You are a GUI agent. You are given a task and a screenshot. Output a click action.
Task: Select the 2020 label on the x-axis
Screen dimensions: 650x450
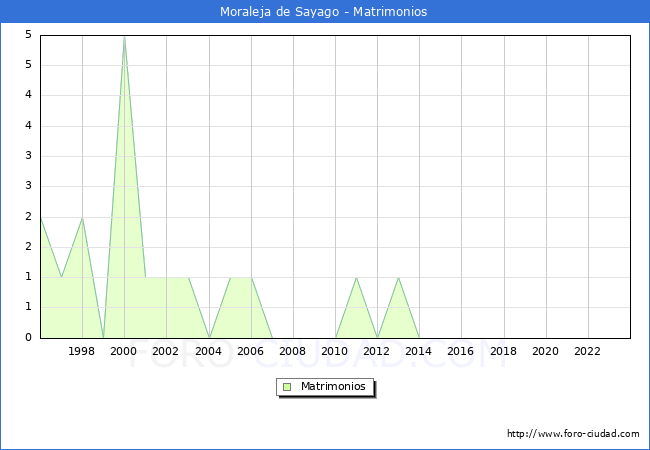tap(545, 351)
